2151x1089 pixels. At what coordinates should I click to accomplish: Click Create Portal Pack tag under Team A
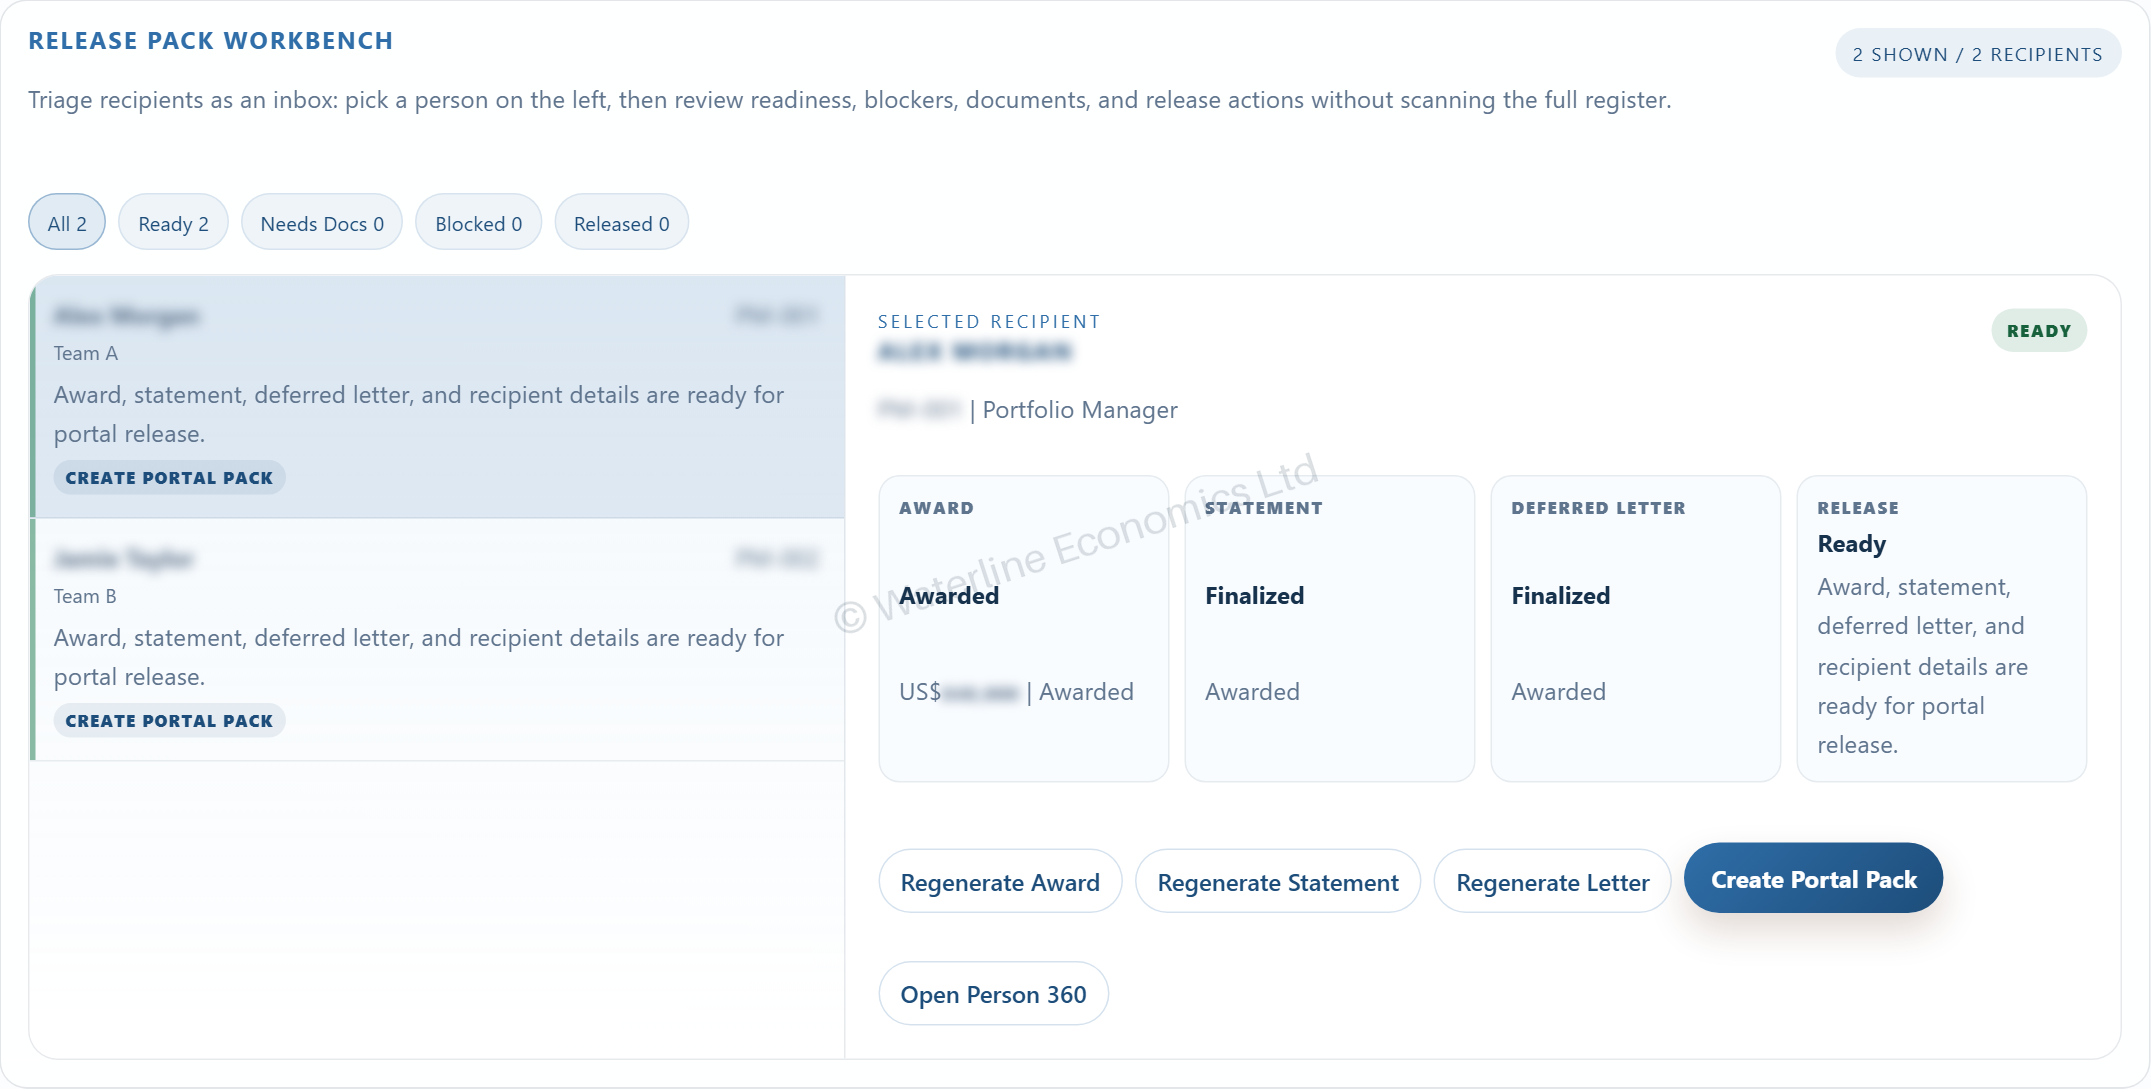(x=169, y=478)
